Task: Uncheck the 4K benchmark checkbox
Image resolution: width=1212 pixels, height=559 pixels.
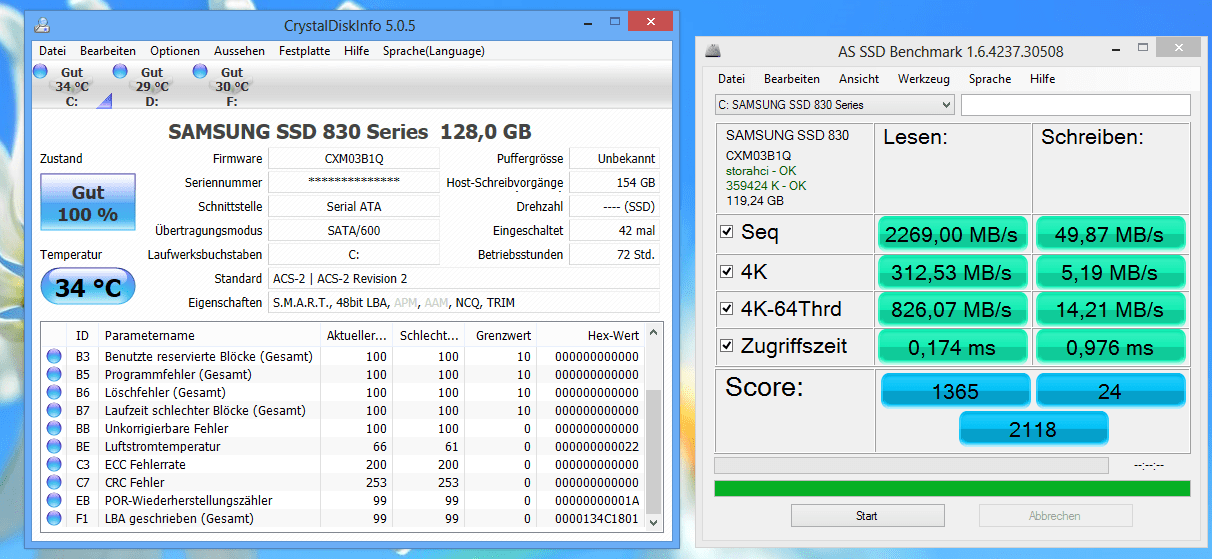Action: click(x=727, y=270)
